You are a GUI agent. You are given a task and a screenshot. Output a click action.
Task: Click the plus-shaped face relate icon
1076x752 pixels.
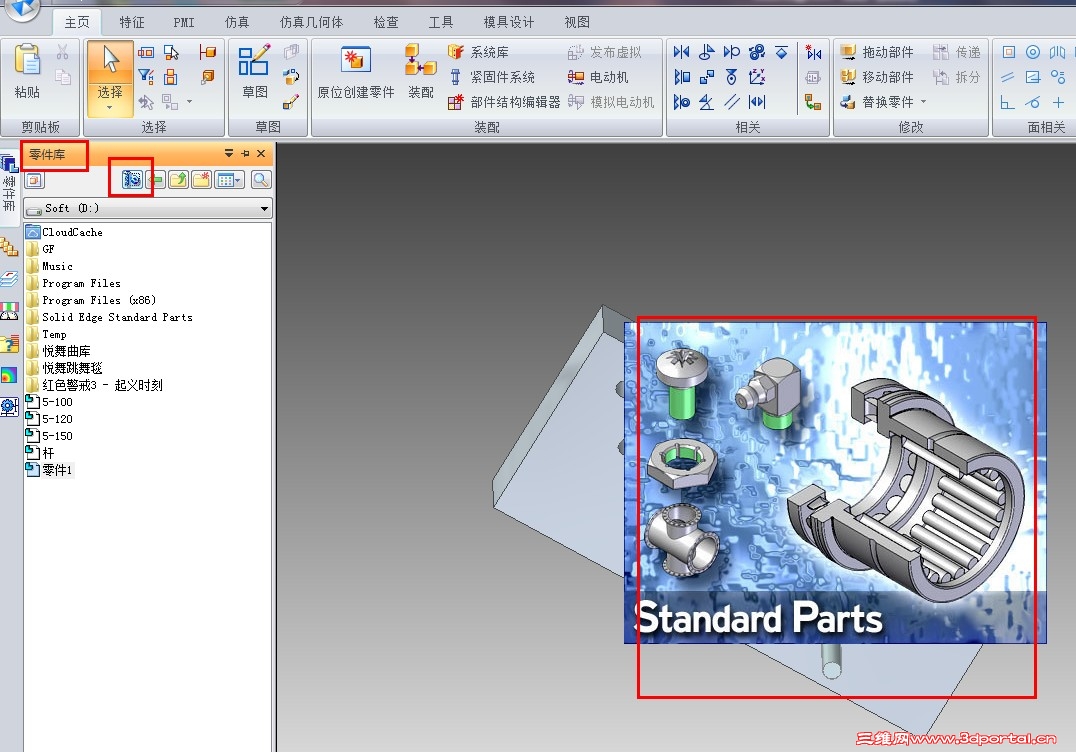pyautogui.click(x=1058, y=102)
